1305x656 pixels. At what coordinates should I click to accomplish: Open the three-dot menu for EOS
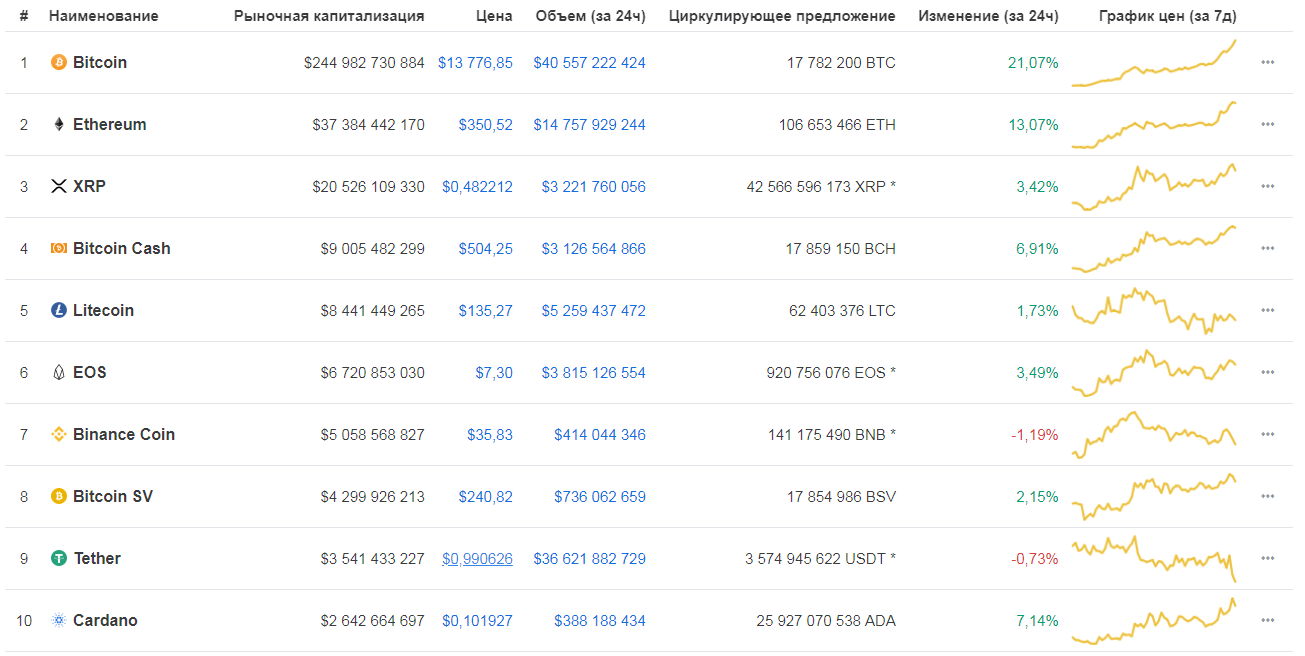pyautogui.click(x=1268, y=372)
